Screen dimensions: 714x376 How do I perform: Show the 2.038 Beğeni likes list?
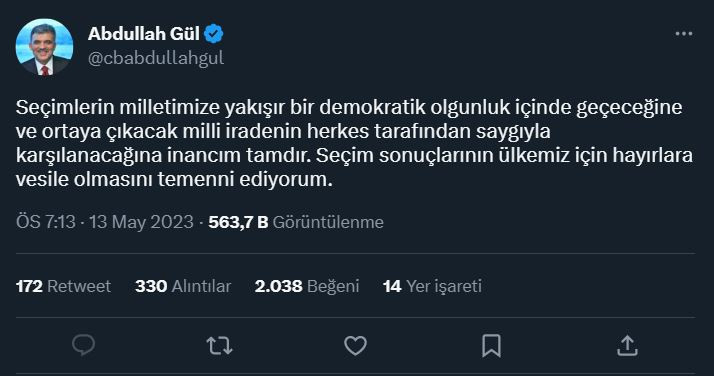coord(307,286)
